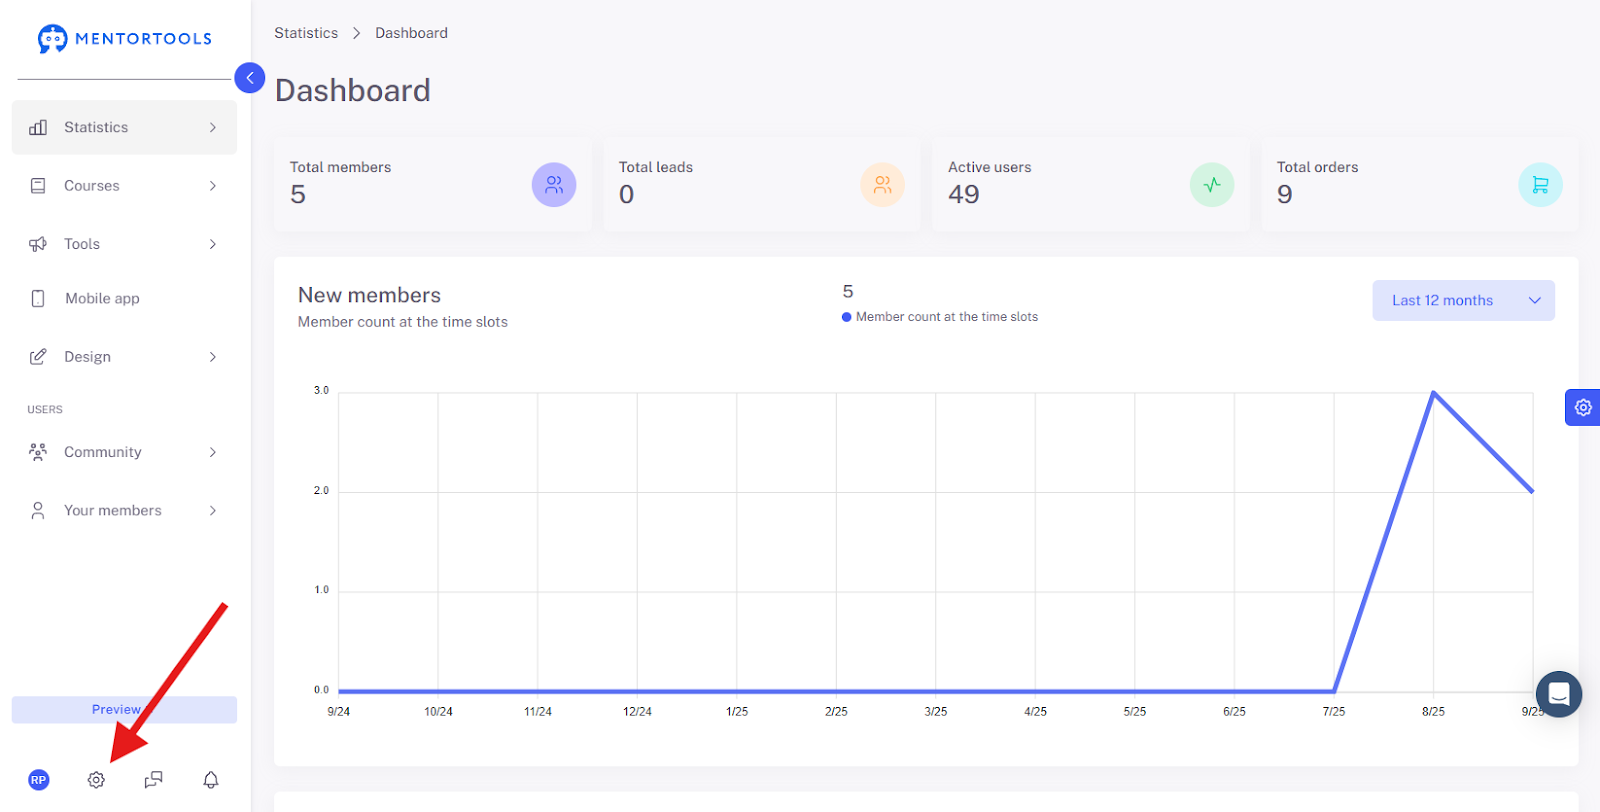
Task: Click the RP profile avatar
Action: click(x=39, y=780)
